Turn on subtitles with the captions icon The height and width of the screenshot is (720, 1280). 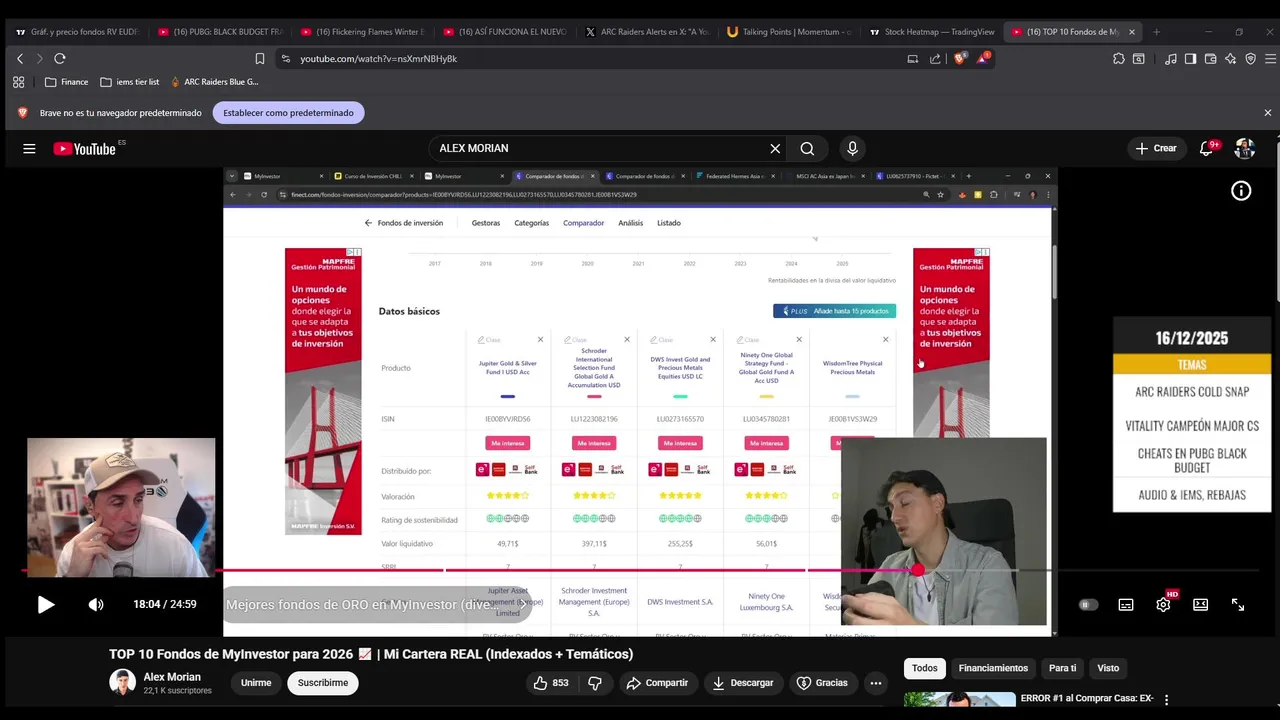1126,605
